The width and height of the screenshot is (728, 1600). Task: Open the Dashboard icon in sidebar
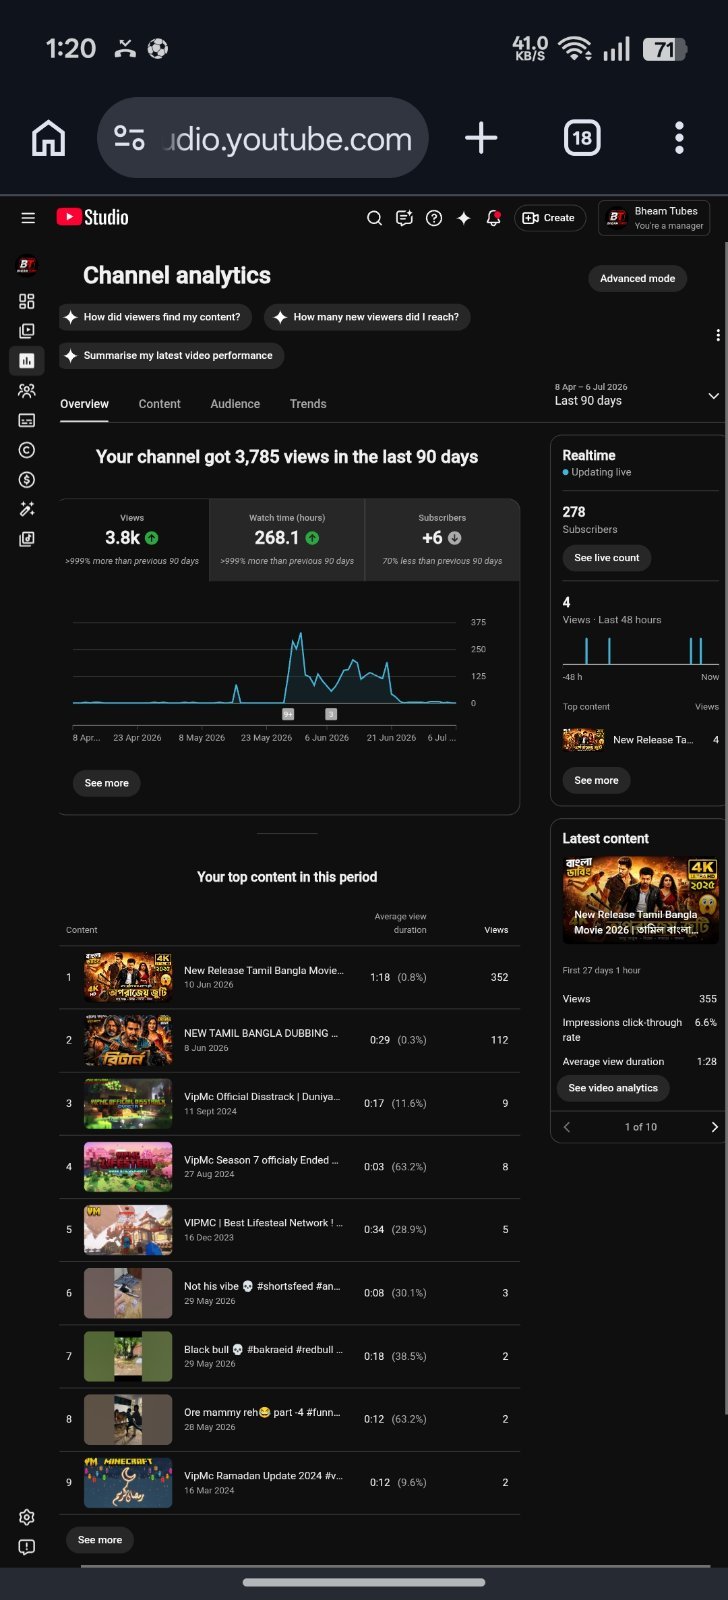(27, 301)
